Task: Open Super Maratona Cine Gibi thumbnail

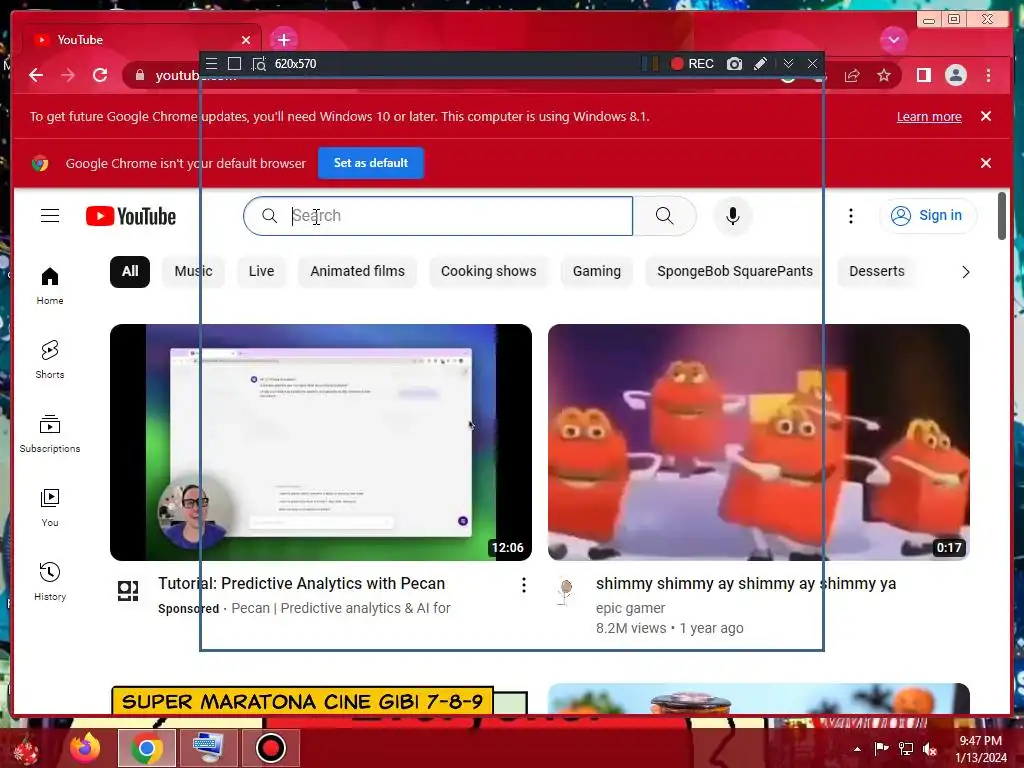Action: tap(319, 699)
